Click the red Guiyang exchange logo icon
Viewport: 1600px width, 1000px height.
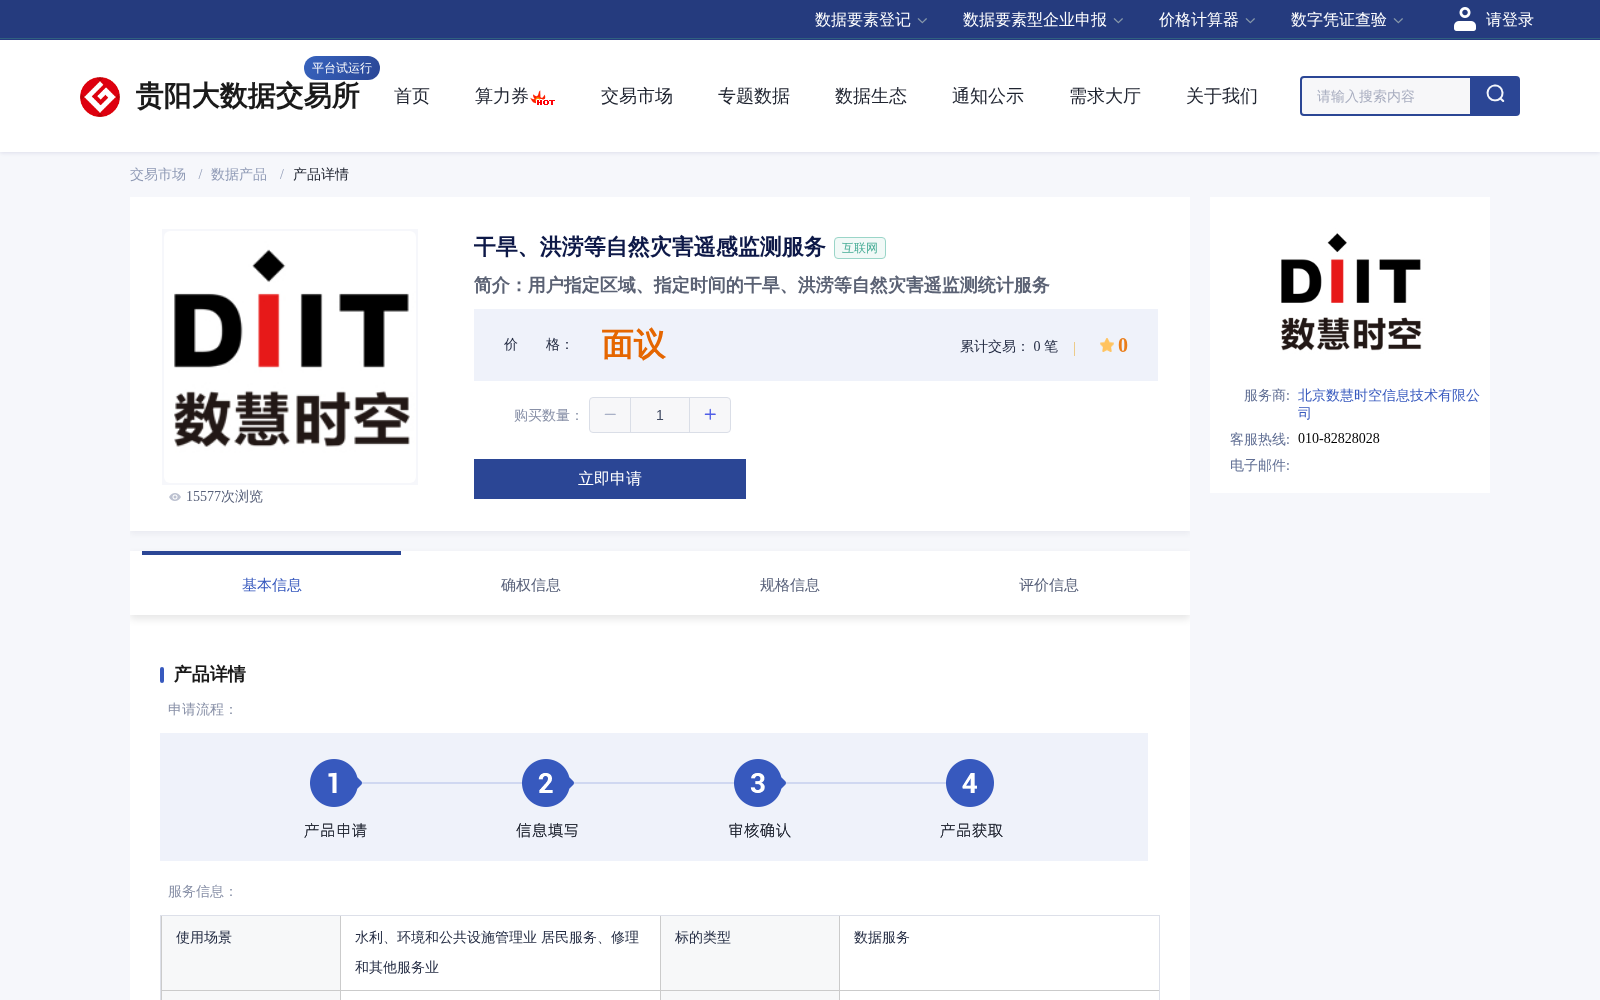tap(100, 97)
